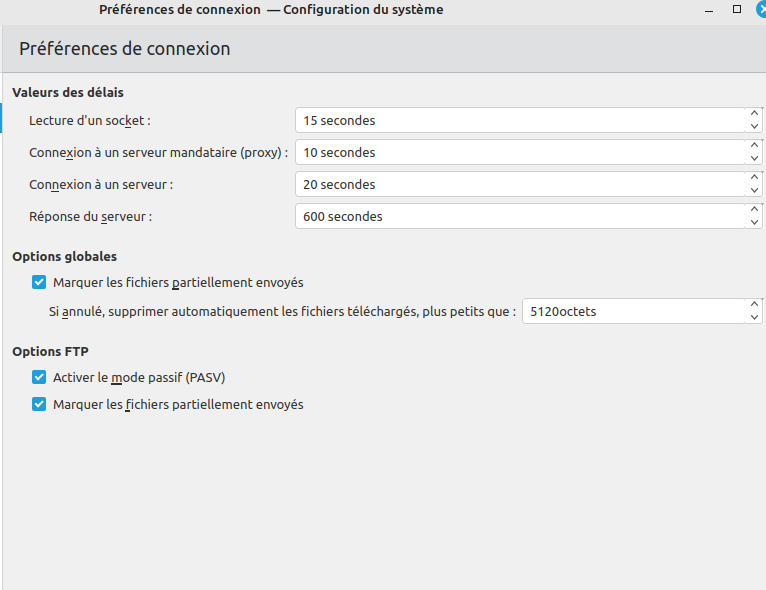Increase the proxy server connection timeout

pos(755,146)
